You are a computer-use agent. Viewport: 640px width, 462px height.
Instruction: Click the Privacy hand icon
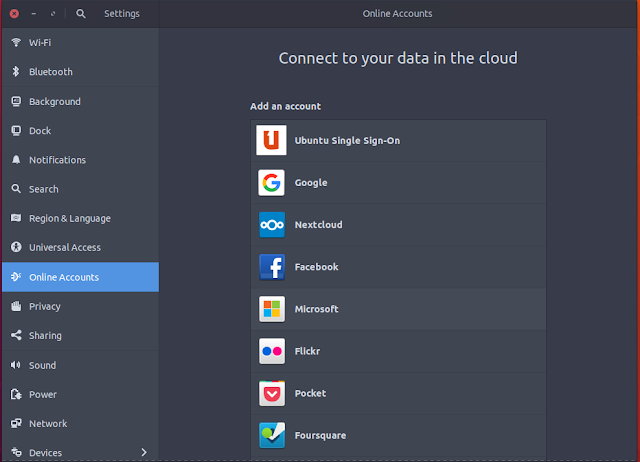tap(16, 306)
